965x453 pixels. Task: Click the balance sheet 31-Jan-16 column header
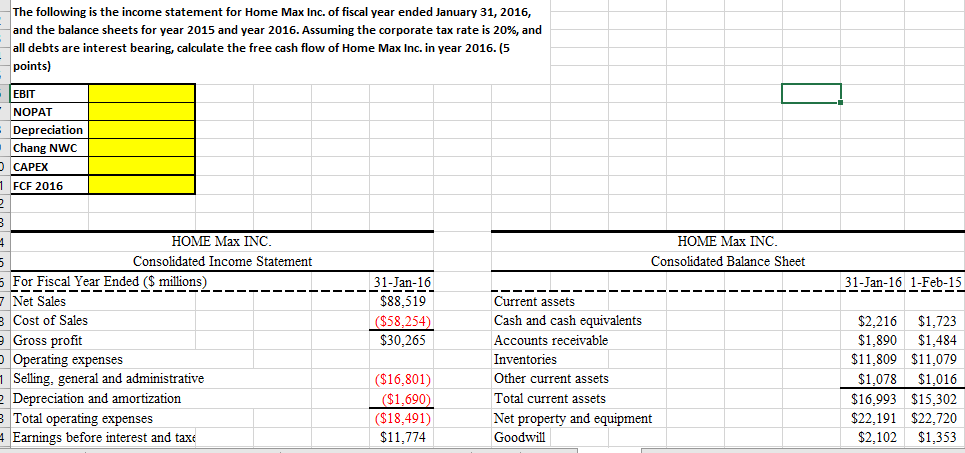pos(873,282)
